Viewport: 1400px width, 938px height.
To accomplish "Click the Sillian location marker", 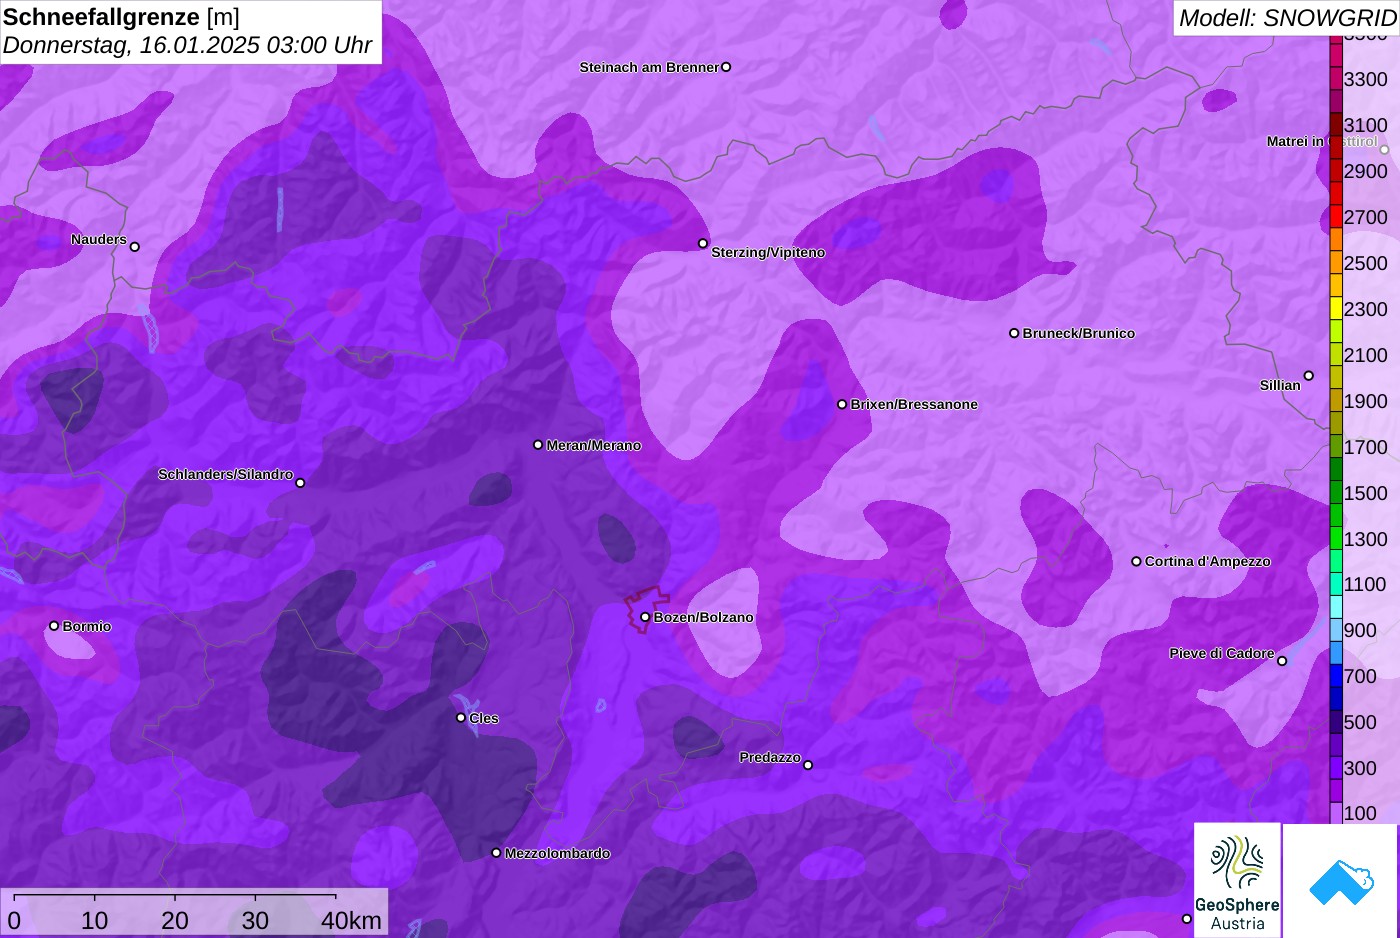I will (x=1309, y=376).
